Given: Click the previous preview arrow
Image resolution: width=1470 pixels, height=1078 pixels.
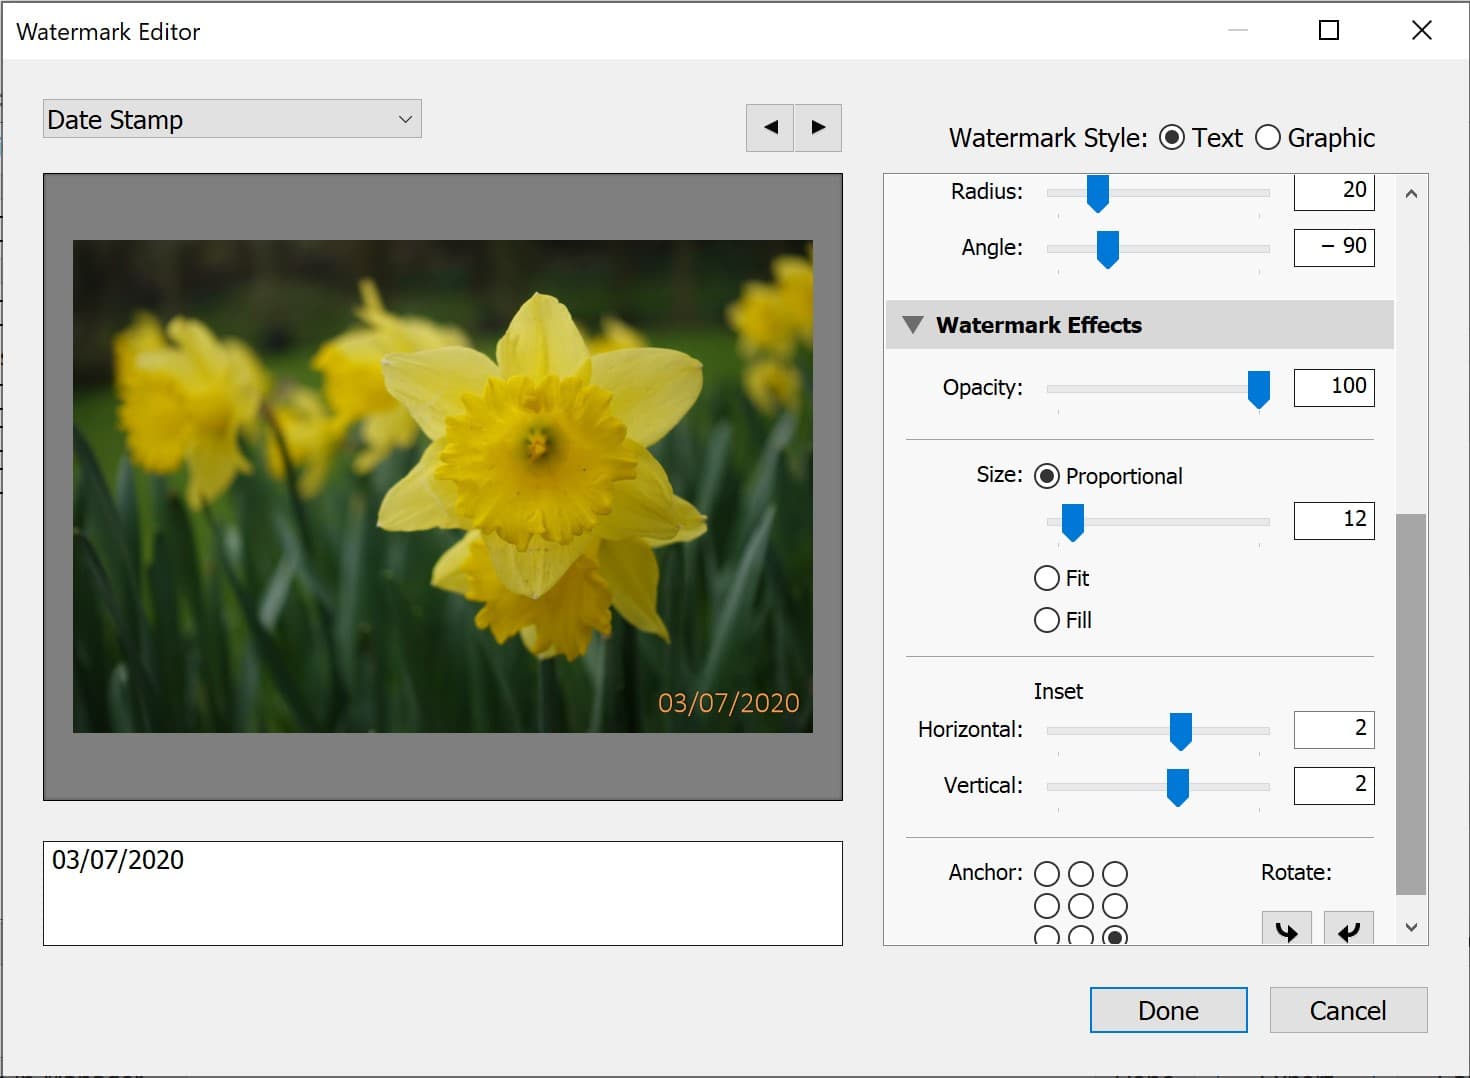Looking at the screenshot, I should point(770,128).
